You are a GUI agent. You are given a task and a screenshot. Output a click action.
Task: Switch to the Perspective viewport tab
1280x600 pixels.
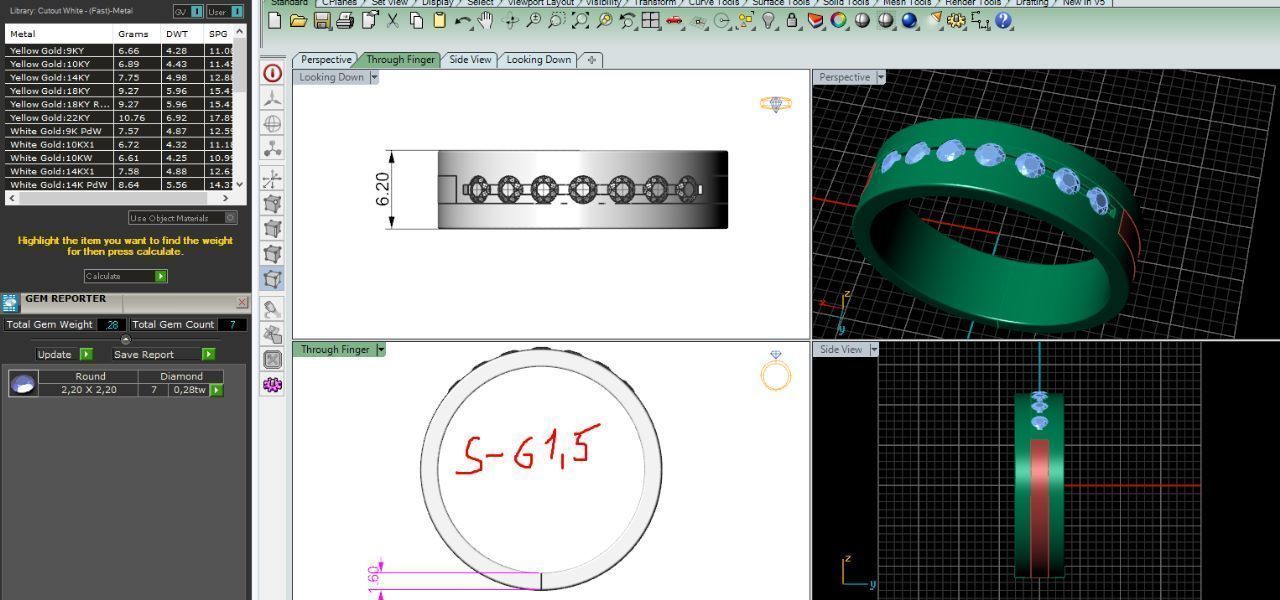pyautogui.click(x=326, y=60)
